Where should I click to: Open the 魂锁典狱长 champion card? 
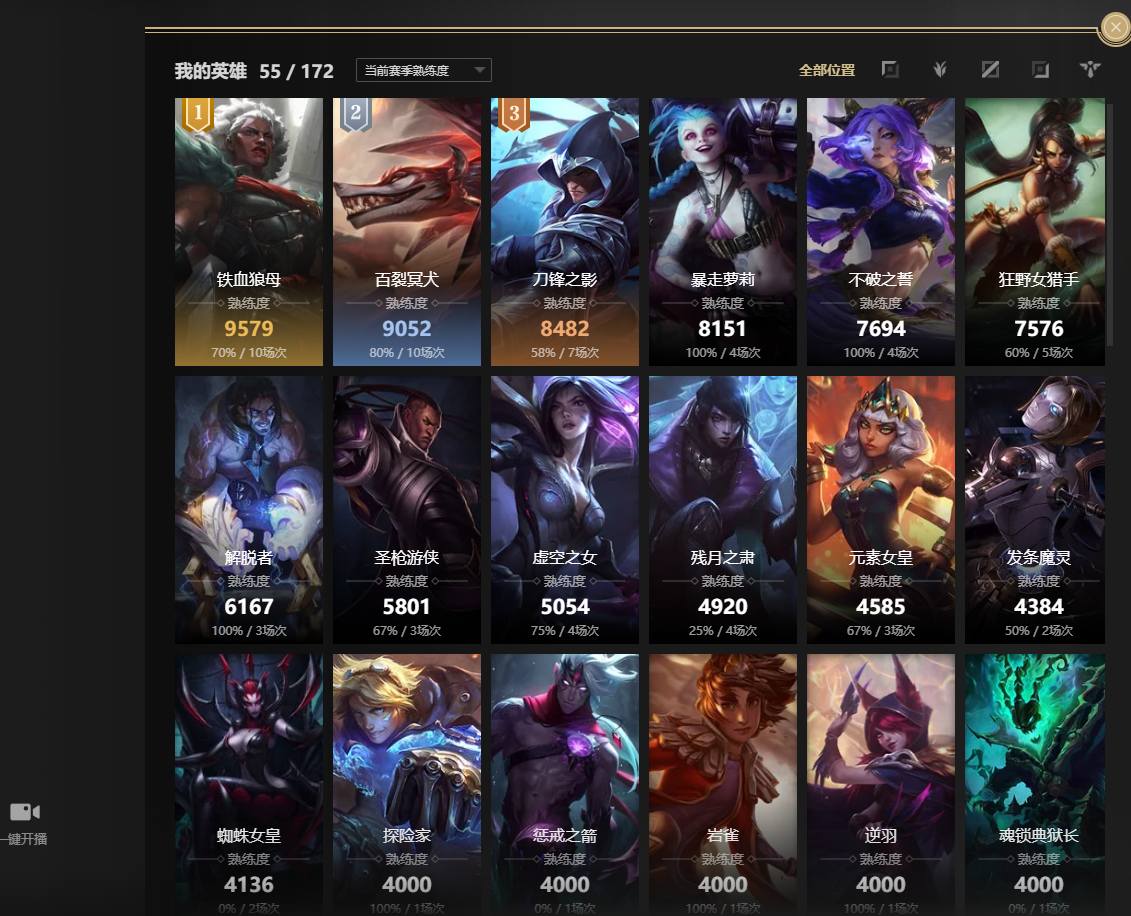[x=1035, y=785]
